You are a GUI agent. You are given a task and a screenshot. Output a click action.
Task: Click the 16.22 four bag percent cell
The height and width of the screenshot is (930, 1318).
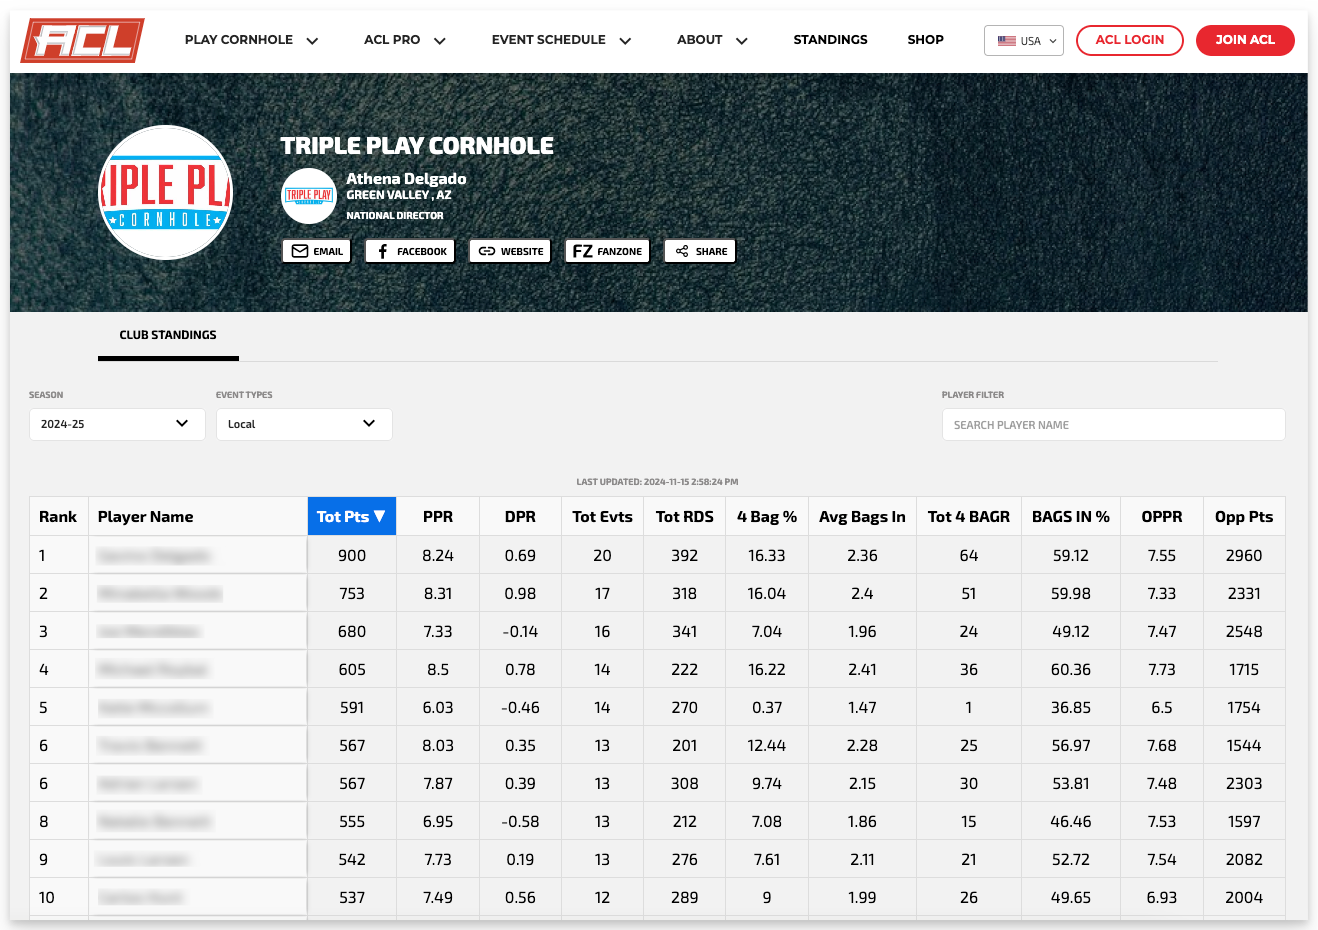coord(767,670)
